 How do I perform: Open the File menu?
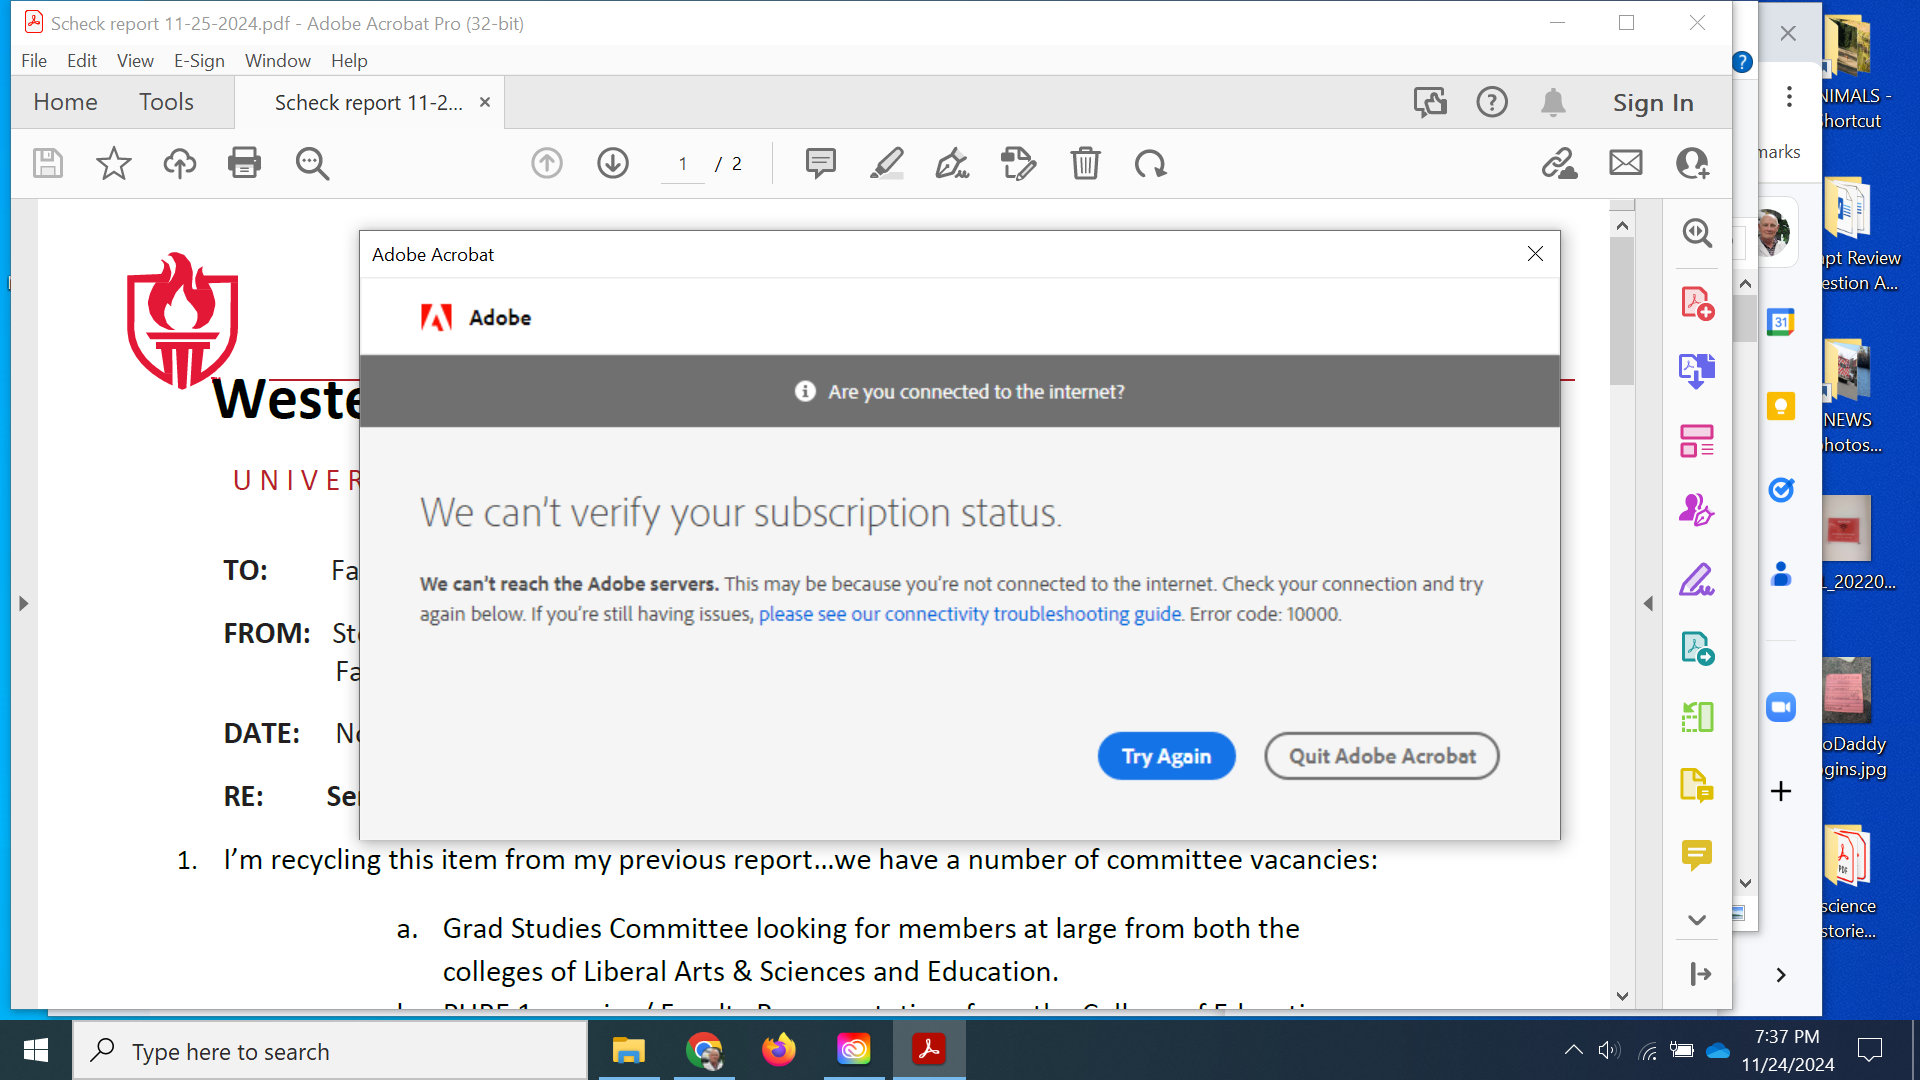[x=34, y=60]
